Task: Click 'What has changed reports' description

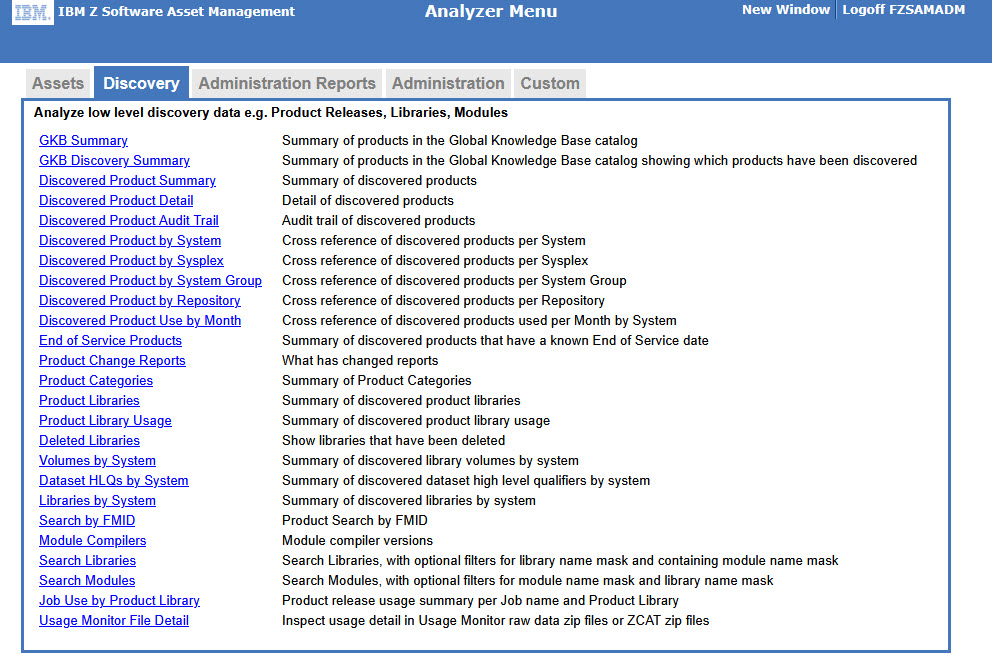Action: [360, 361]
